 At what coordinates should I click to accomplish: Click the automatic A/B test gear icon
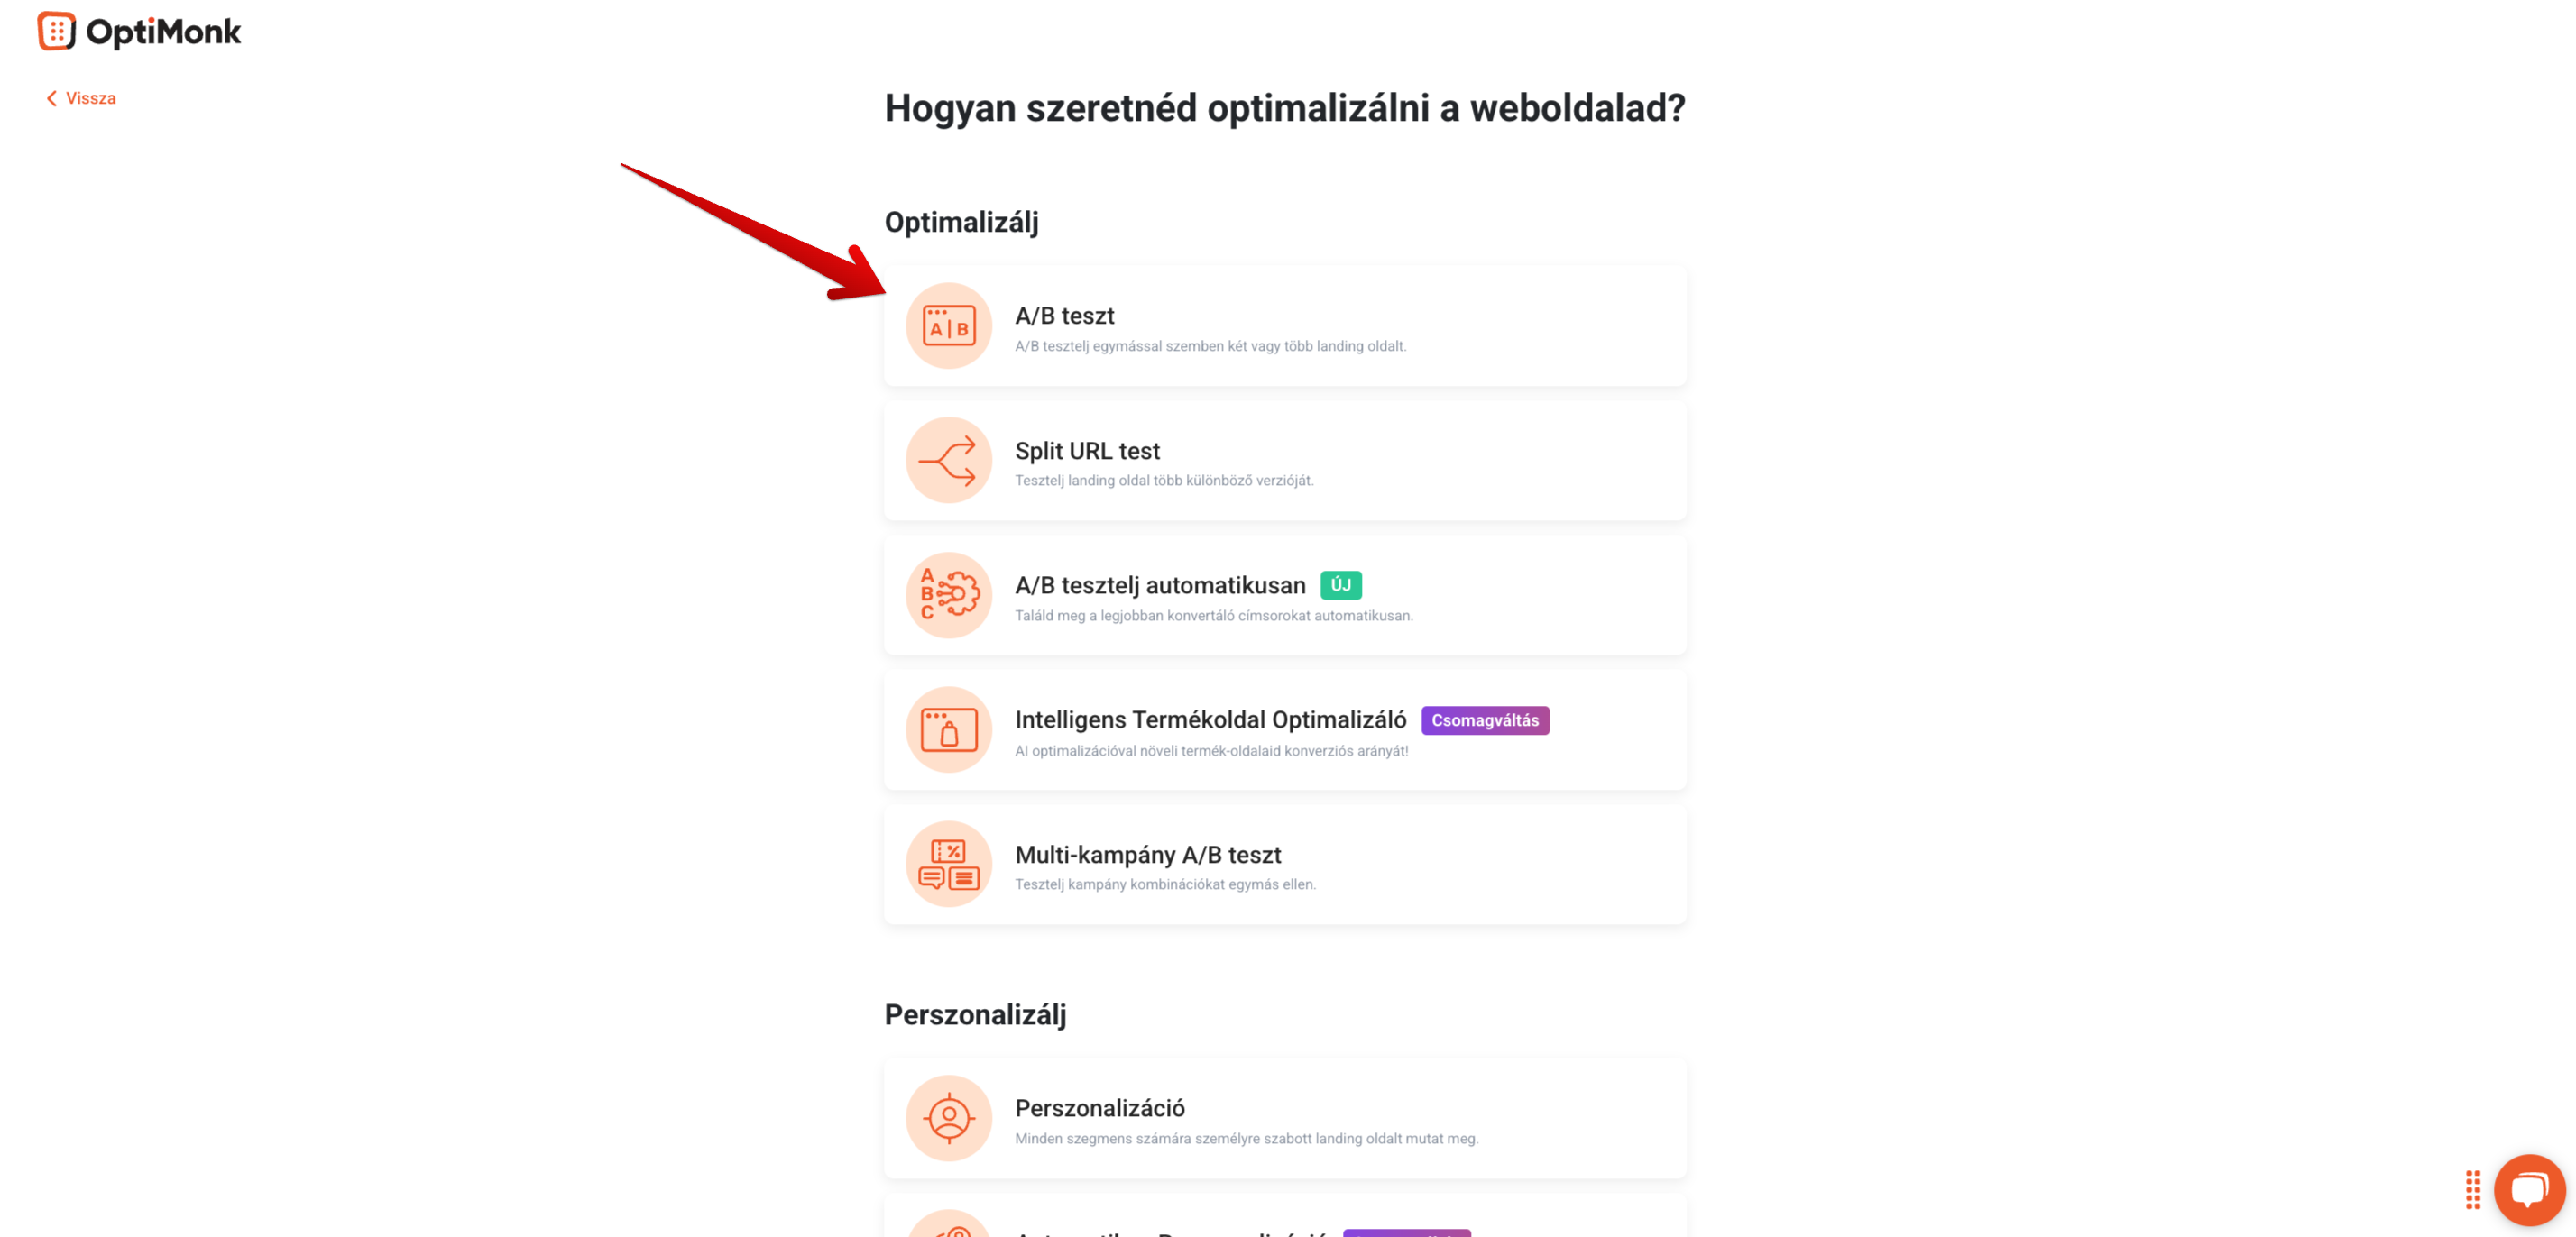948,595
